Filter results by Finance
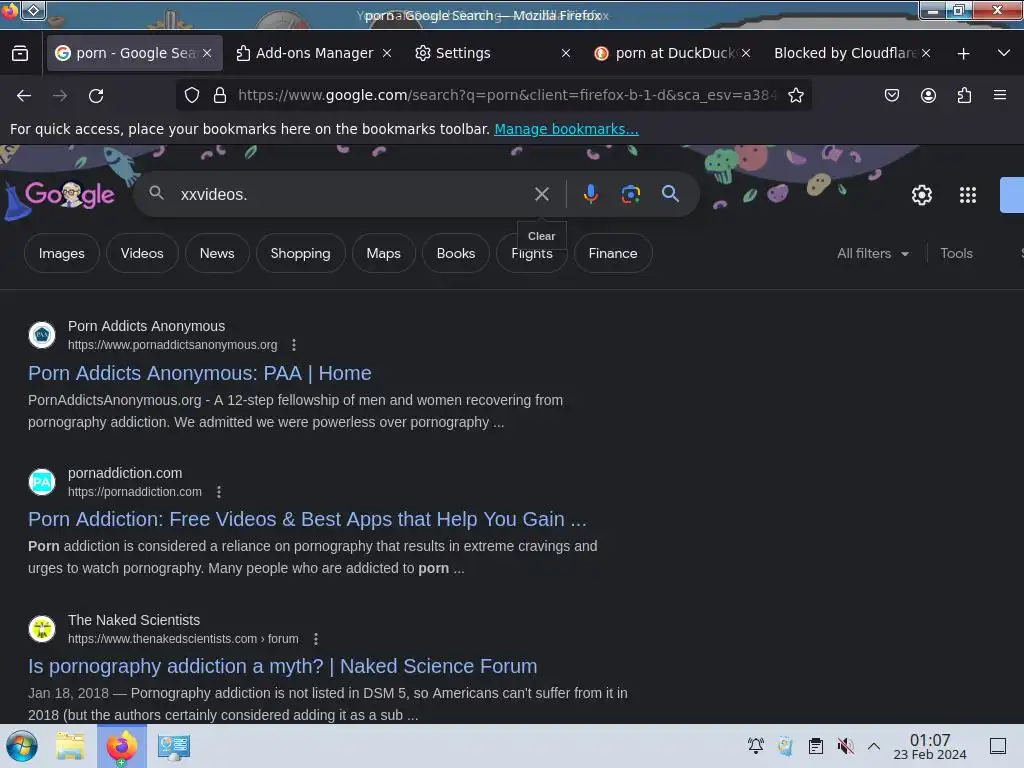 [x=613, y=253]
